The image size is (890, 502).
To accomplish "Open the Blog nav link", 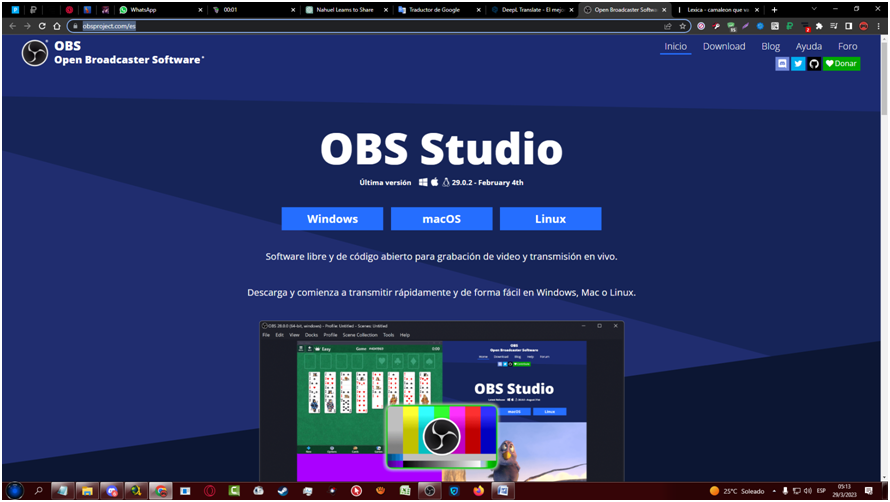I will [770, 47].
